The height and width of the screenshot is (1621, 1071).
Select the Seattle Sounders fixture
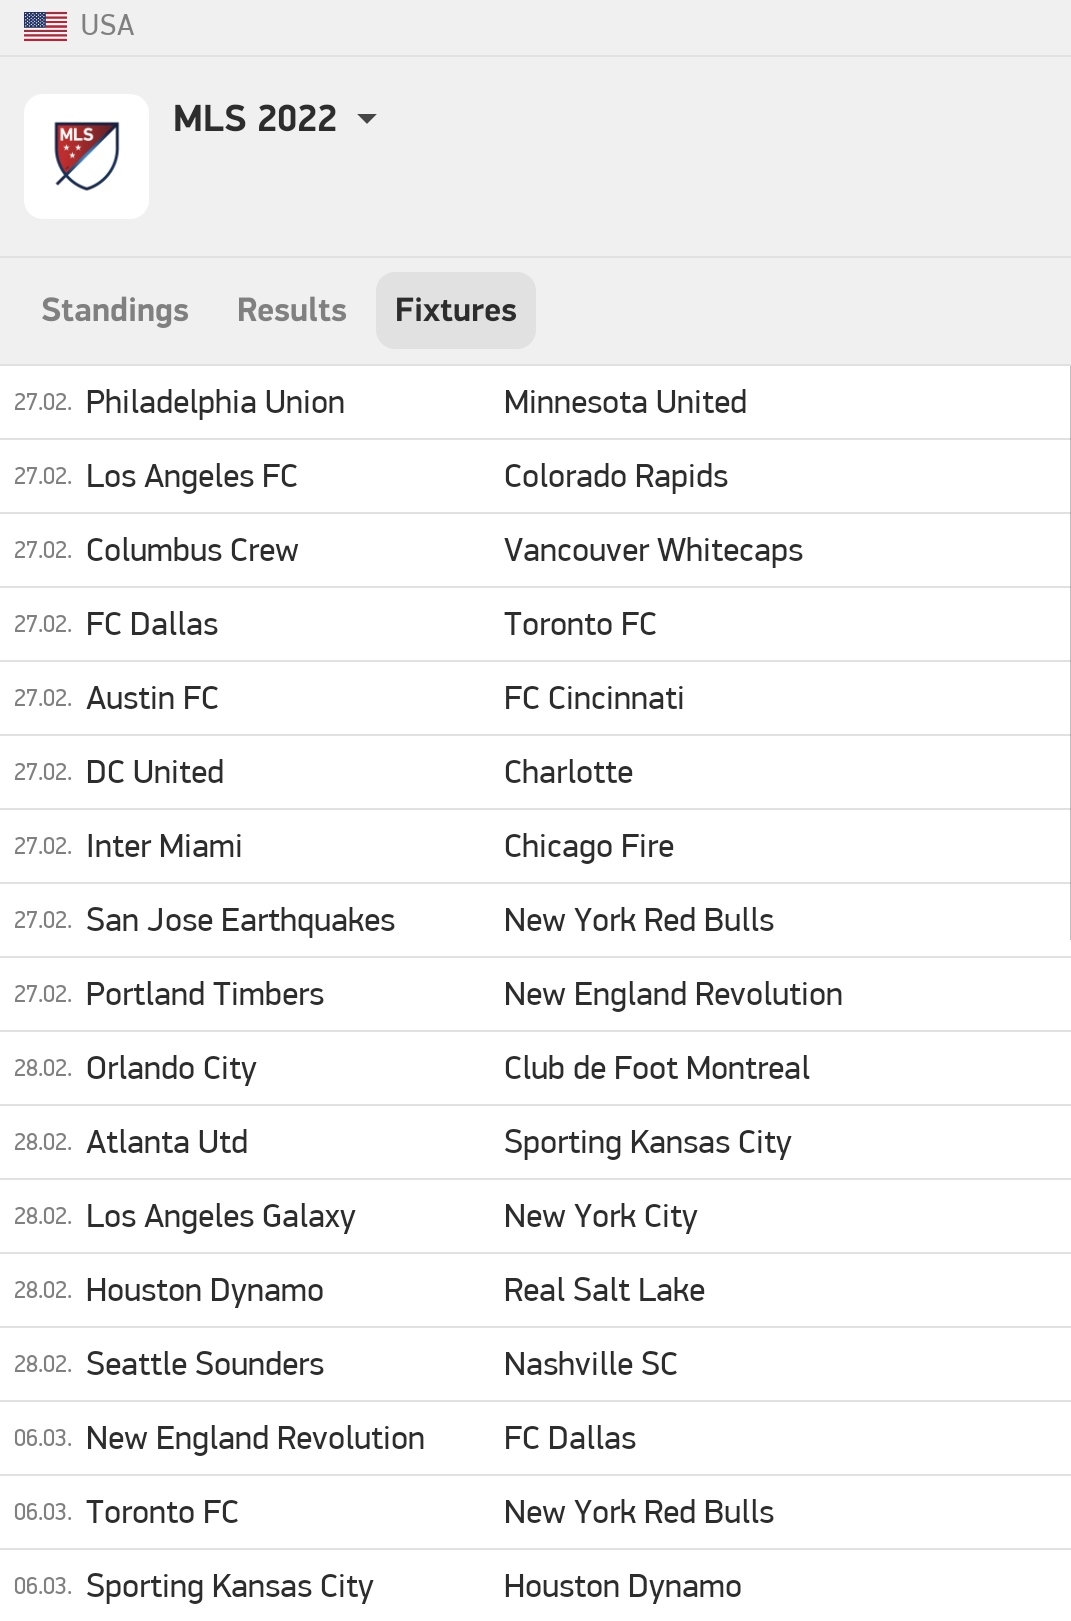coord(535,1364)
